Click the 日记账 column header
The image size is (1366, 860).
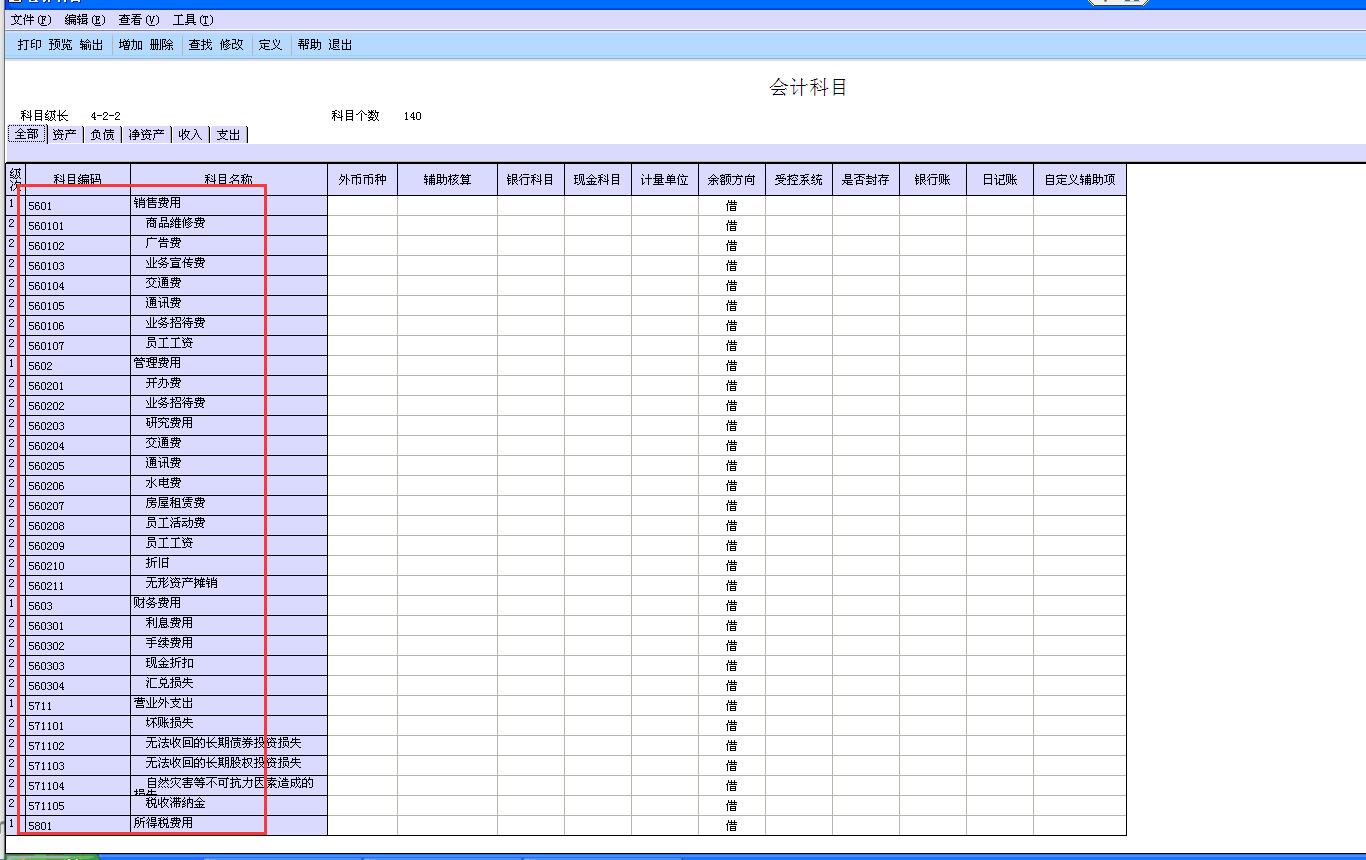click(999, 180)
